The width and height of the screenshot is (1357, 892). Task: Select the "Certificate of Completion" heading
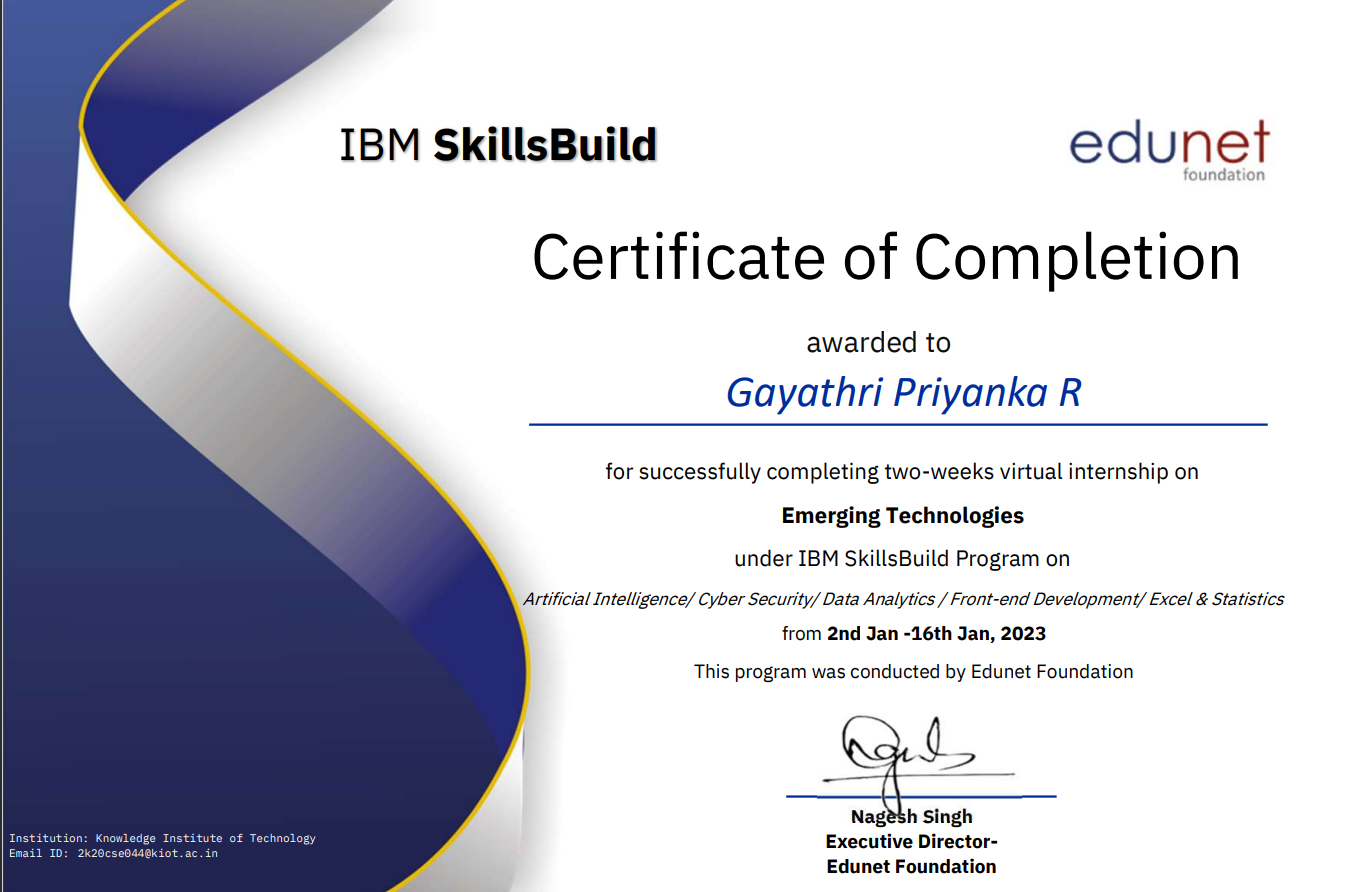click(886, 257)
